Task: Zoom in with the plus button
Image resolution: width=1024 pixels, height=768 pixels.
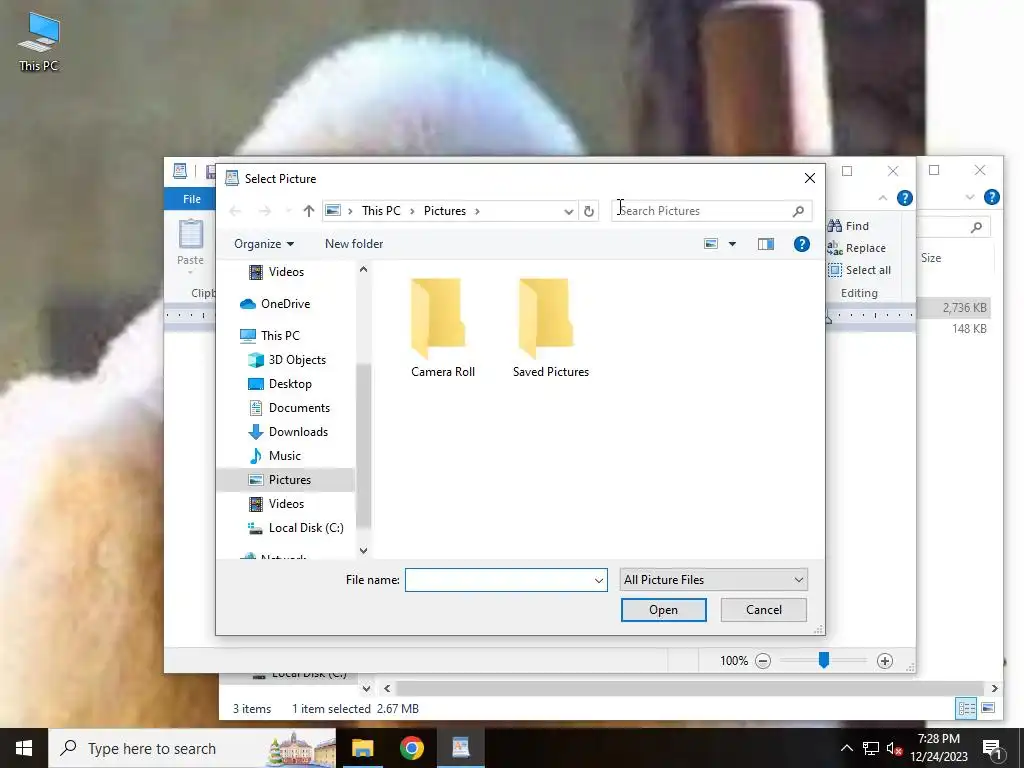Action: pyautogui.click(x=884, y=661)
